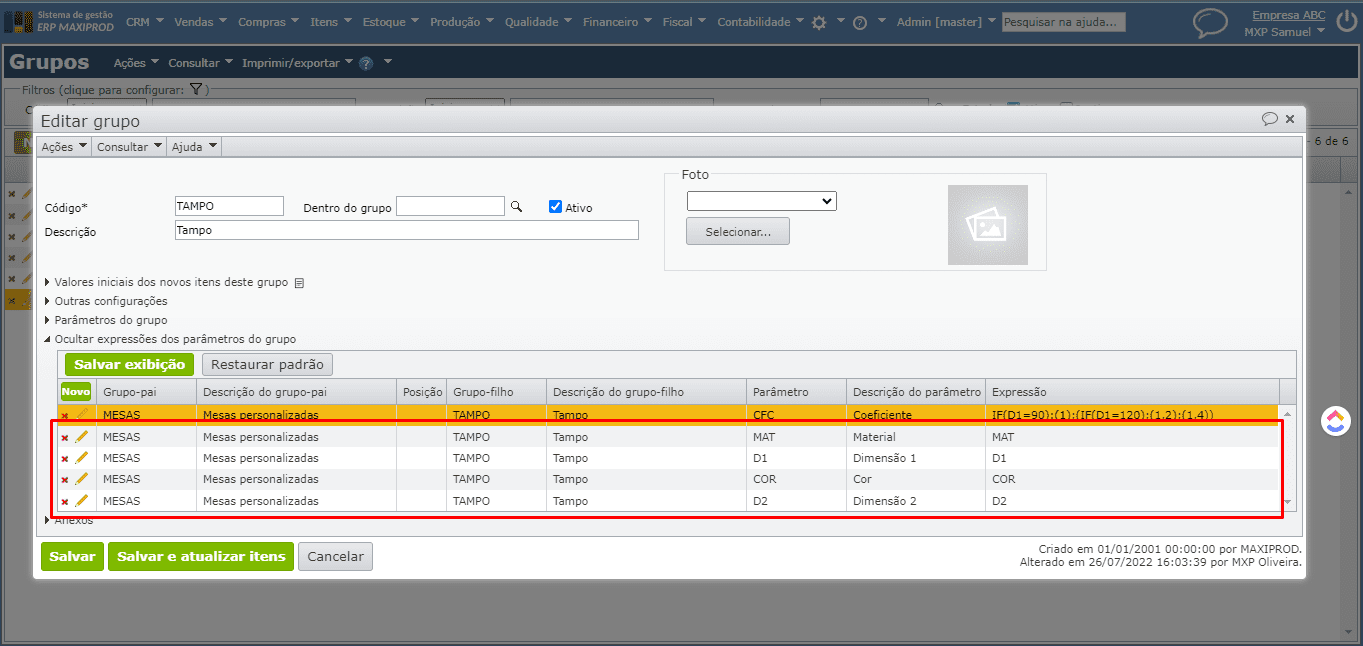Image resolution: width=1363 pixels, height=646 pixels.
Task: Click Salvar e atualizar itens button
Action: [201, 557]
